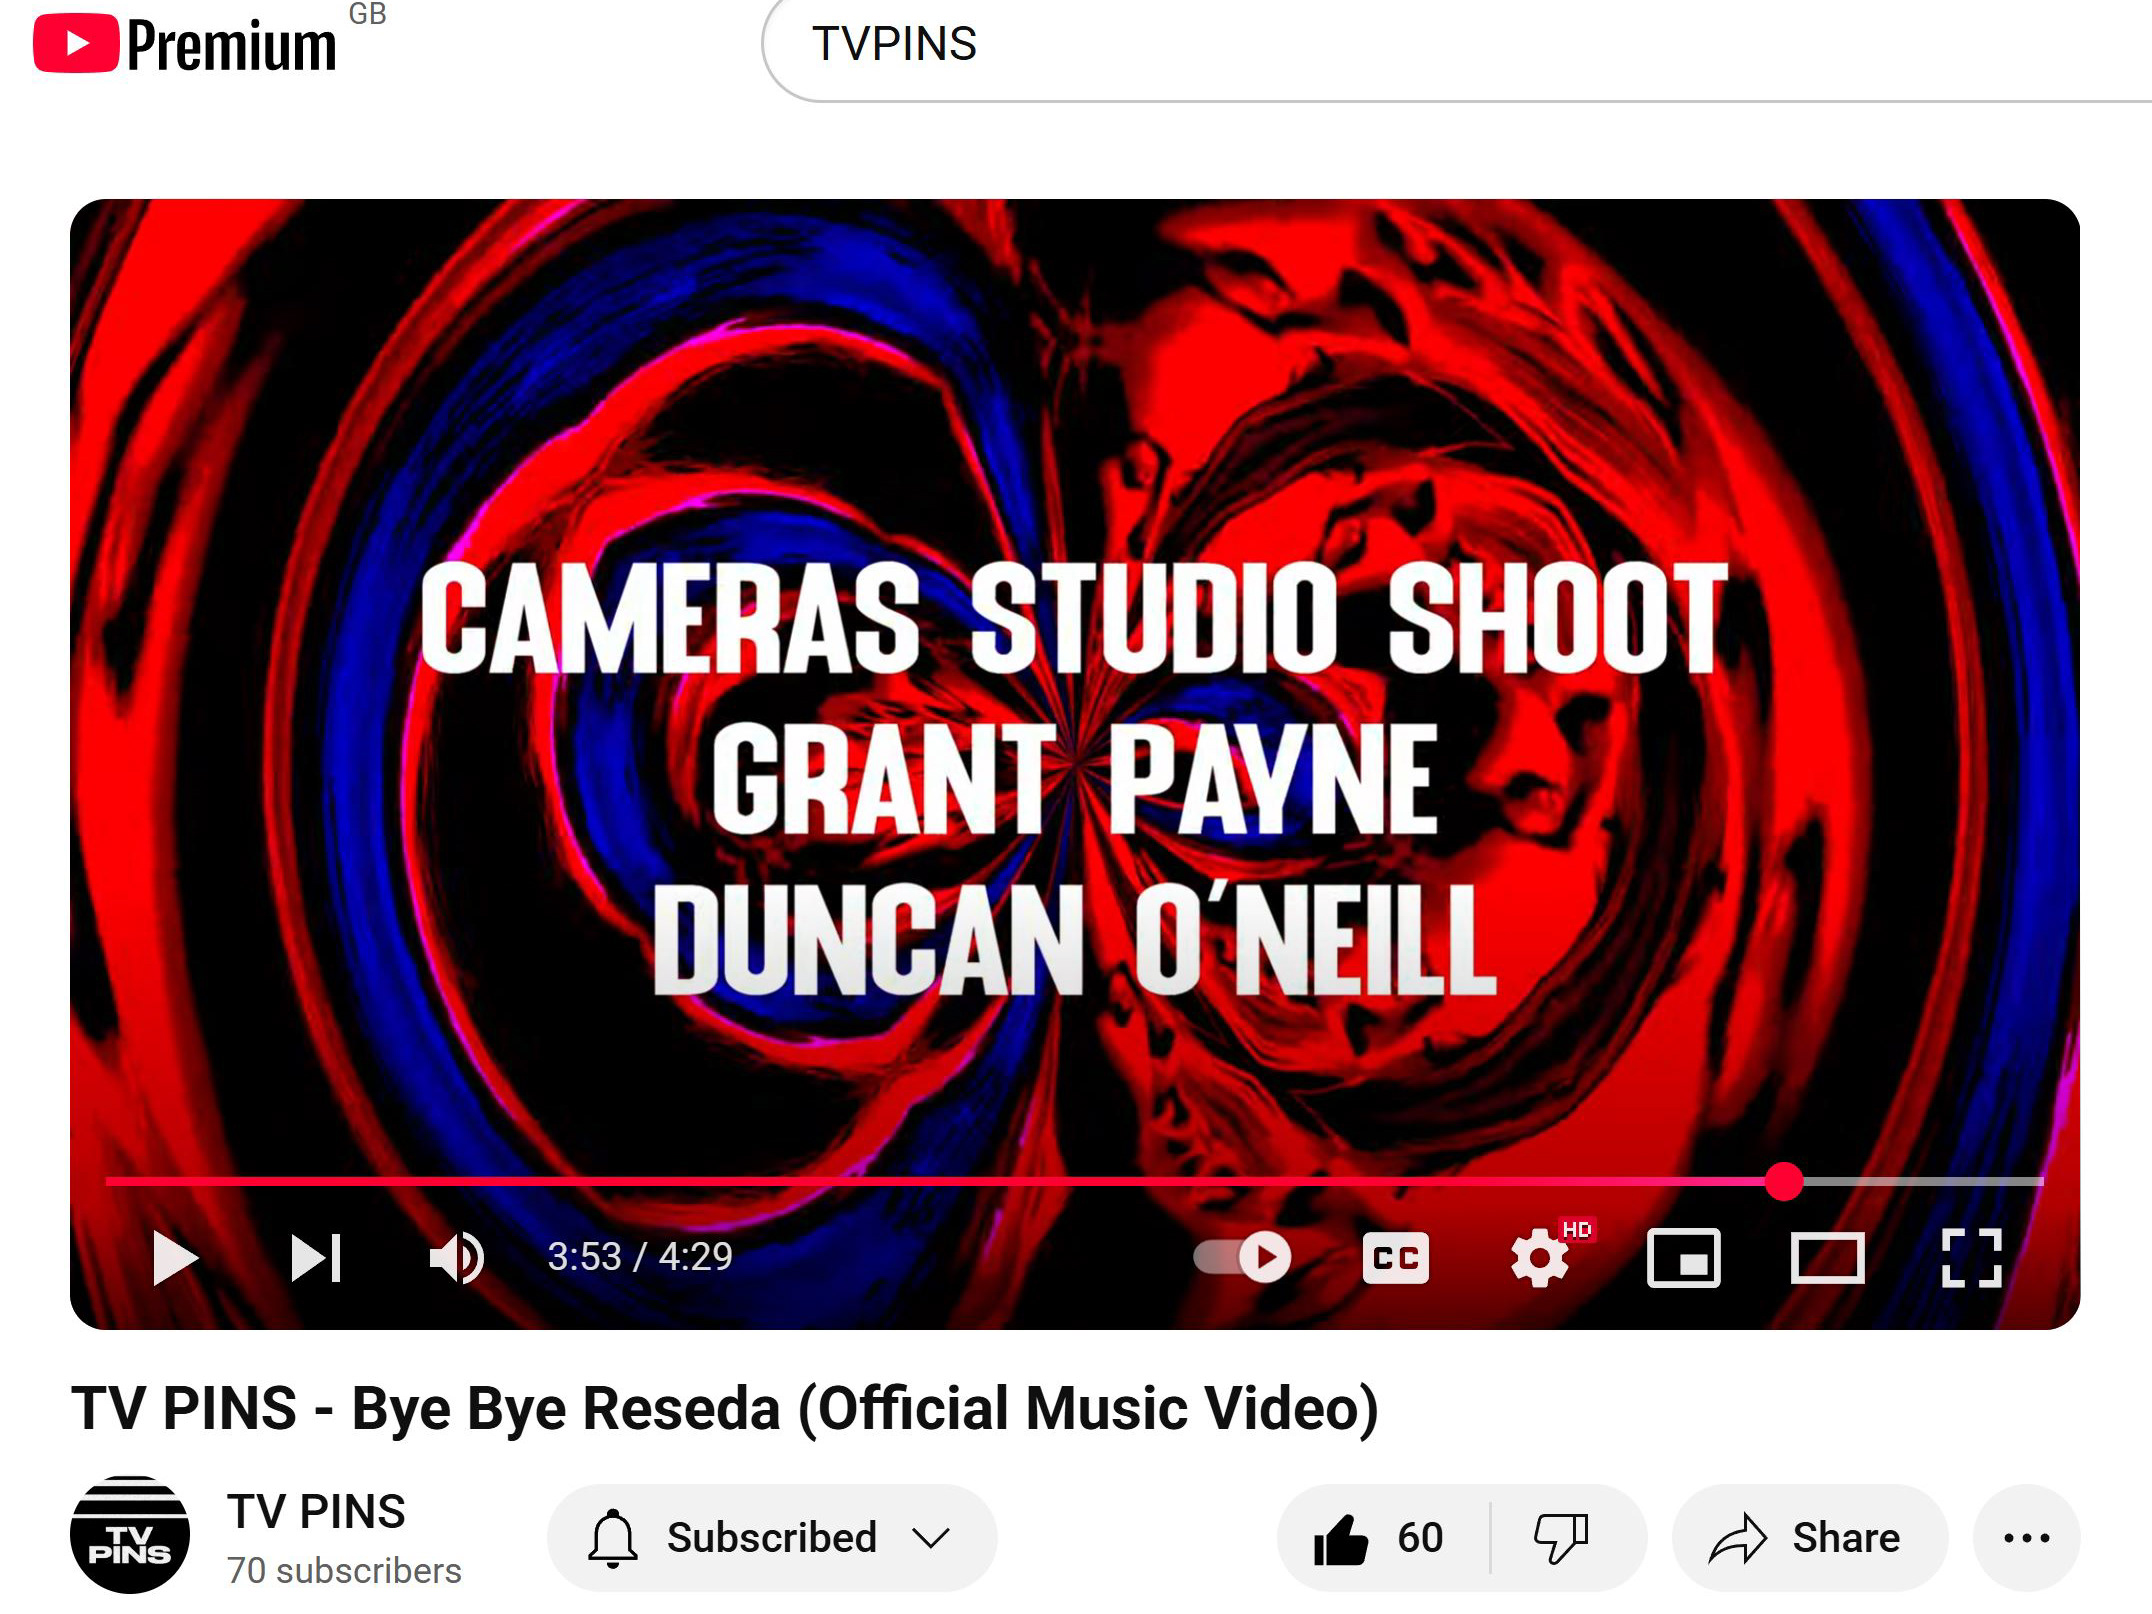Expand the Subscribed notification dropdown chevron
This screenshot has height=1614, width=2152.
point(931,1538)
